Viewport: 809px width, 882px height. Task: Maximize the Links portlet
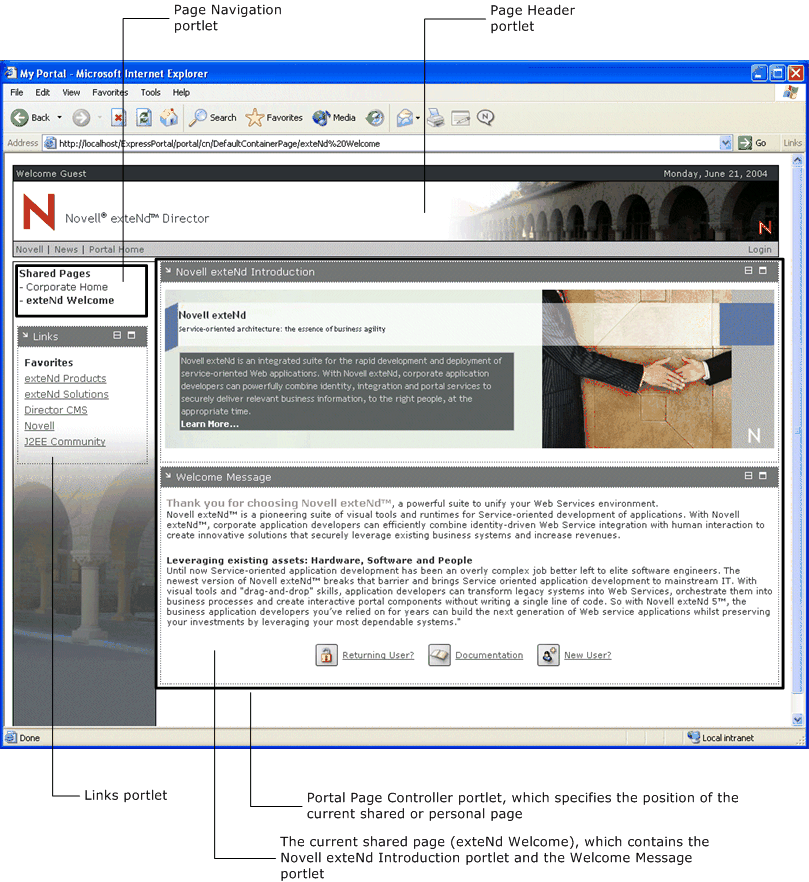pyautogui.click(x=132, y=335)
